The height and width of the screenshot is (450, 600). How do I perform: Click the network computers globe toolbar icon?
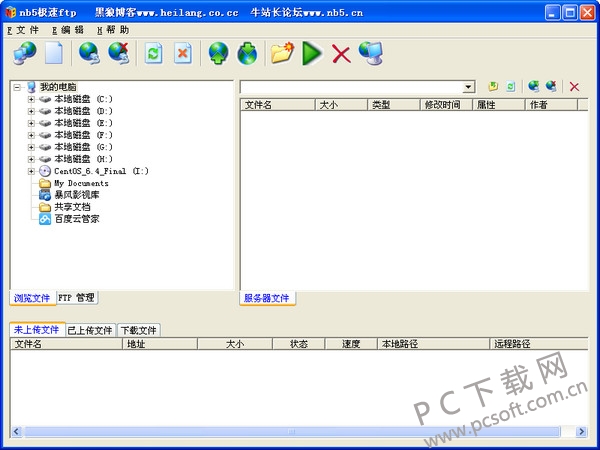pyautogui.click(x=25, y=53)
